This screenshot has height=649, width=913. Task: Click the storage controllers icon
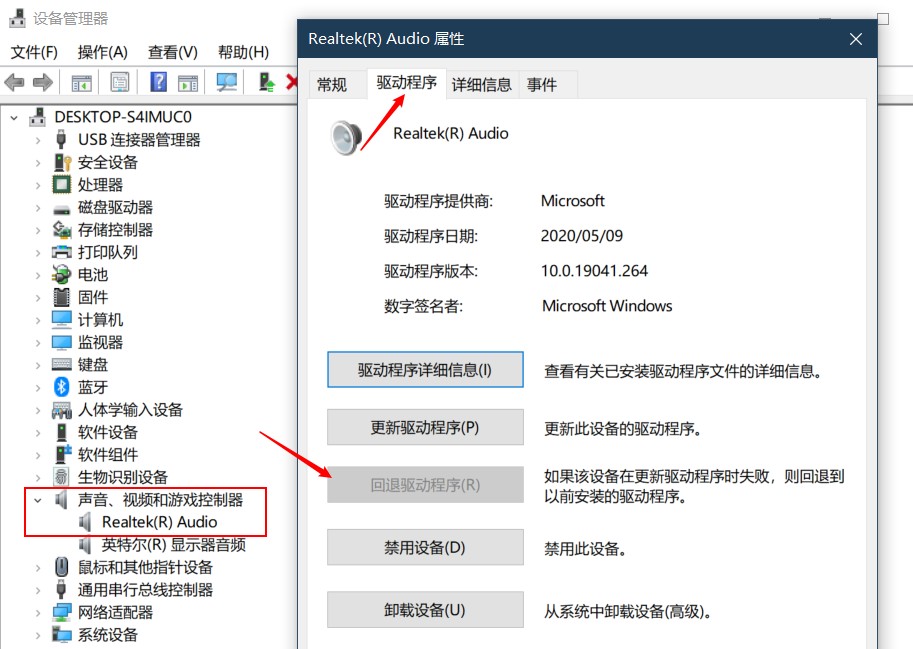(x=62, y=230)
